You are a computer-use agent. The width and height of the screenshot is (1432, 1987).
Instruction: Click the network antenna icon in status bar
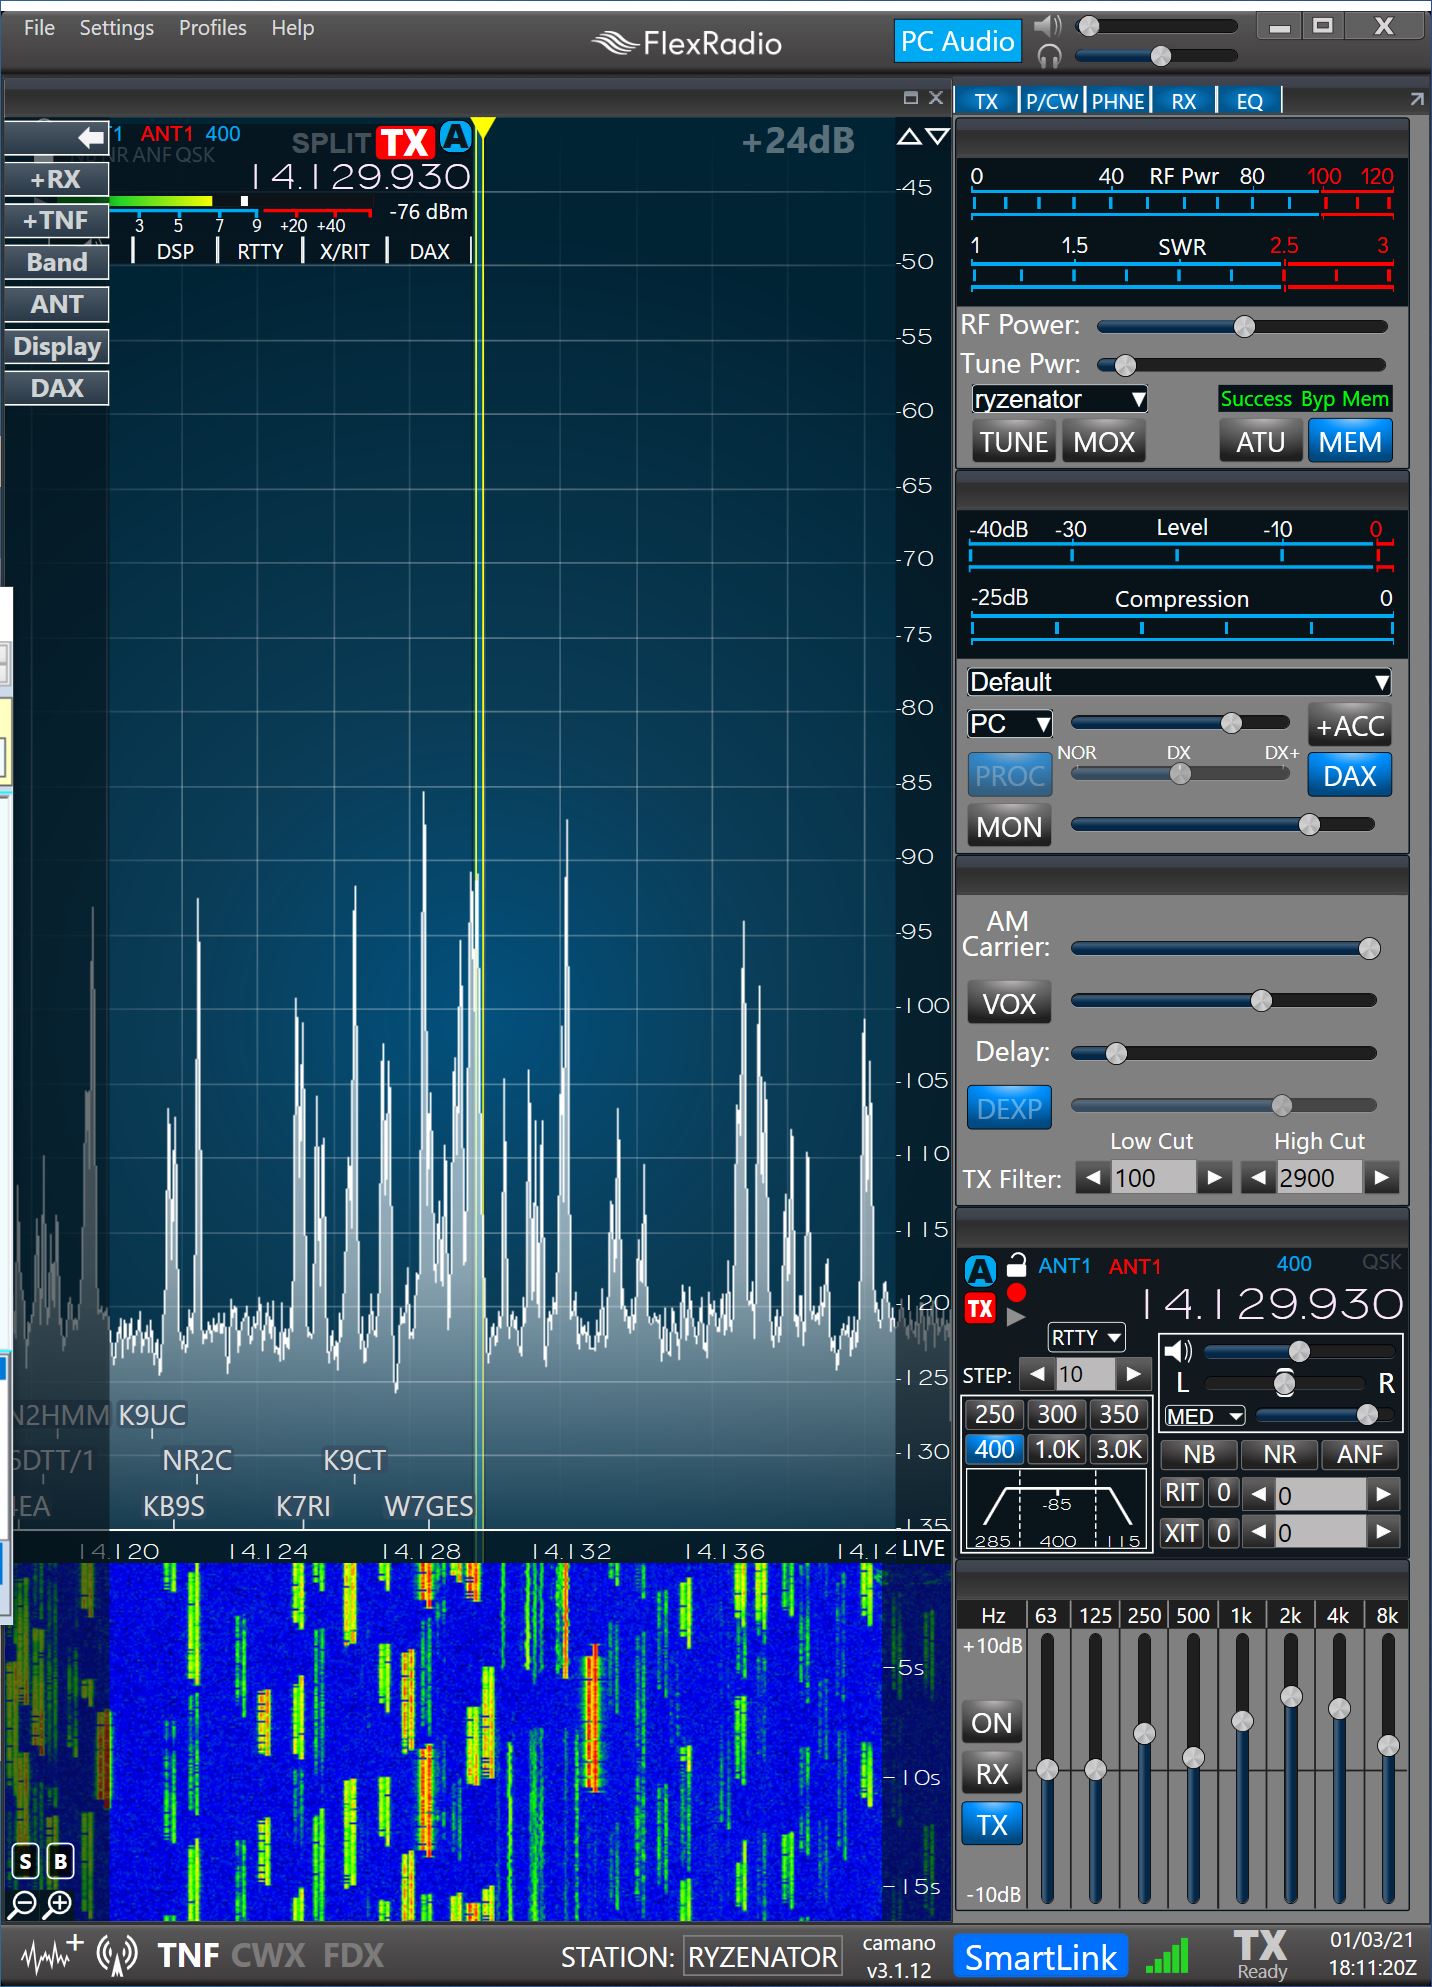click(117, 1955)
